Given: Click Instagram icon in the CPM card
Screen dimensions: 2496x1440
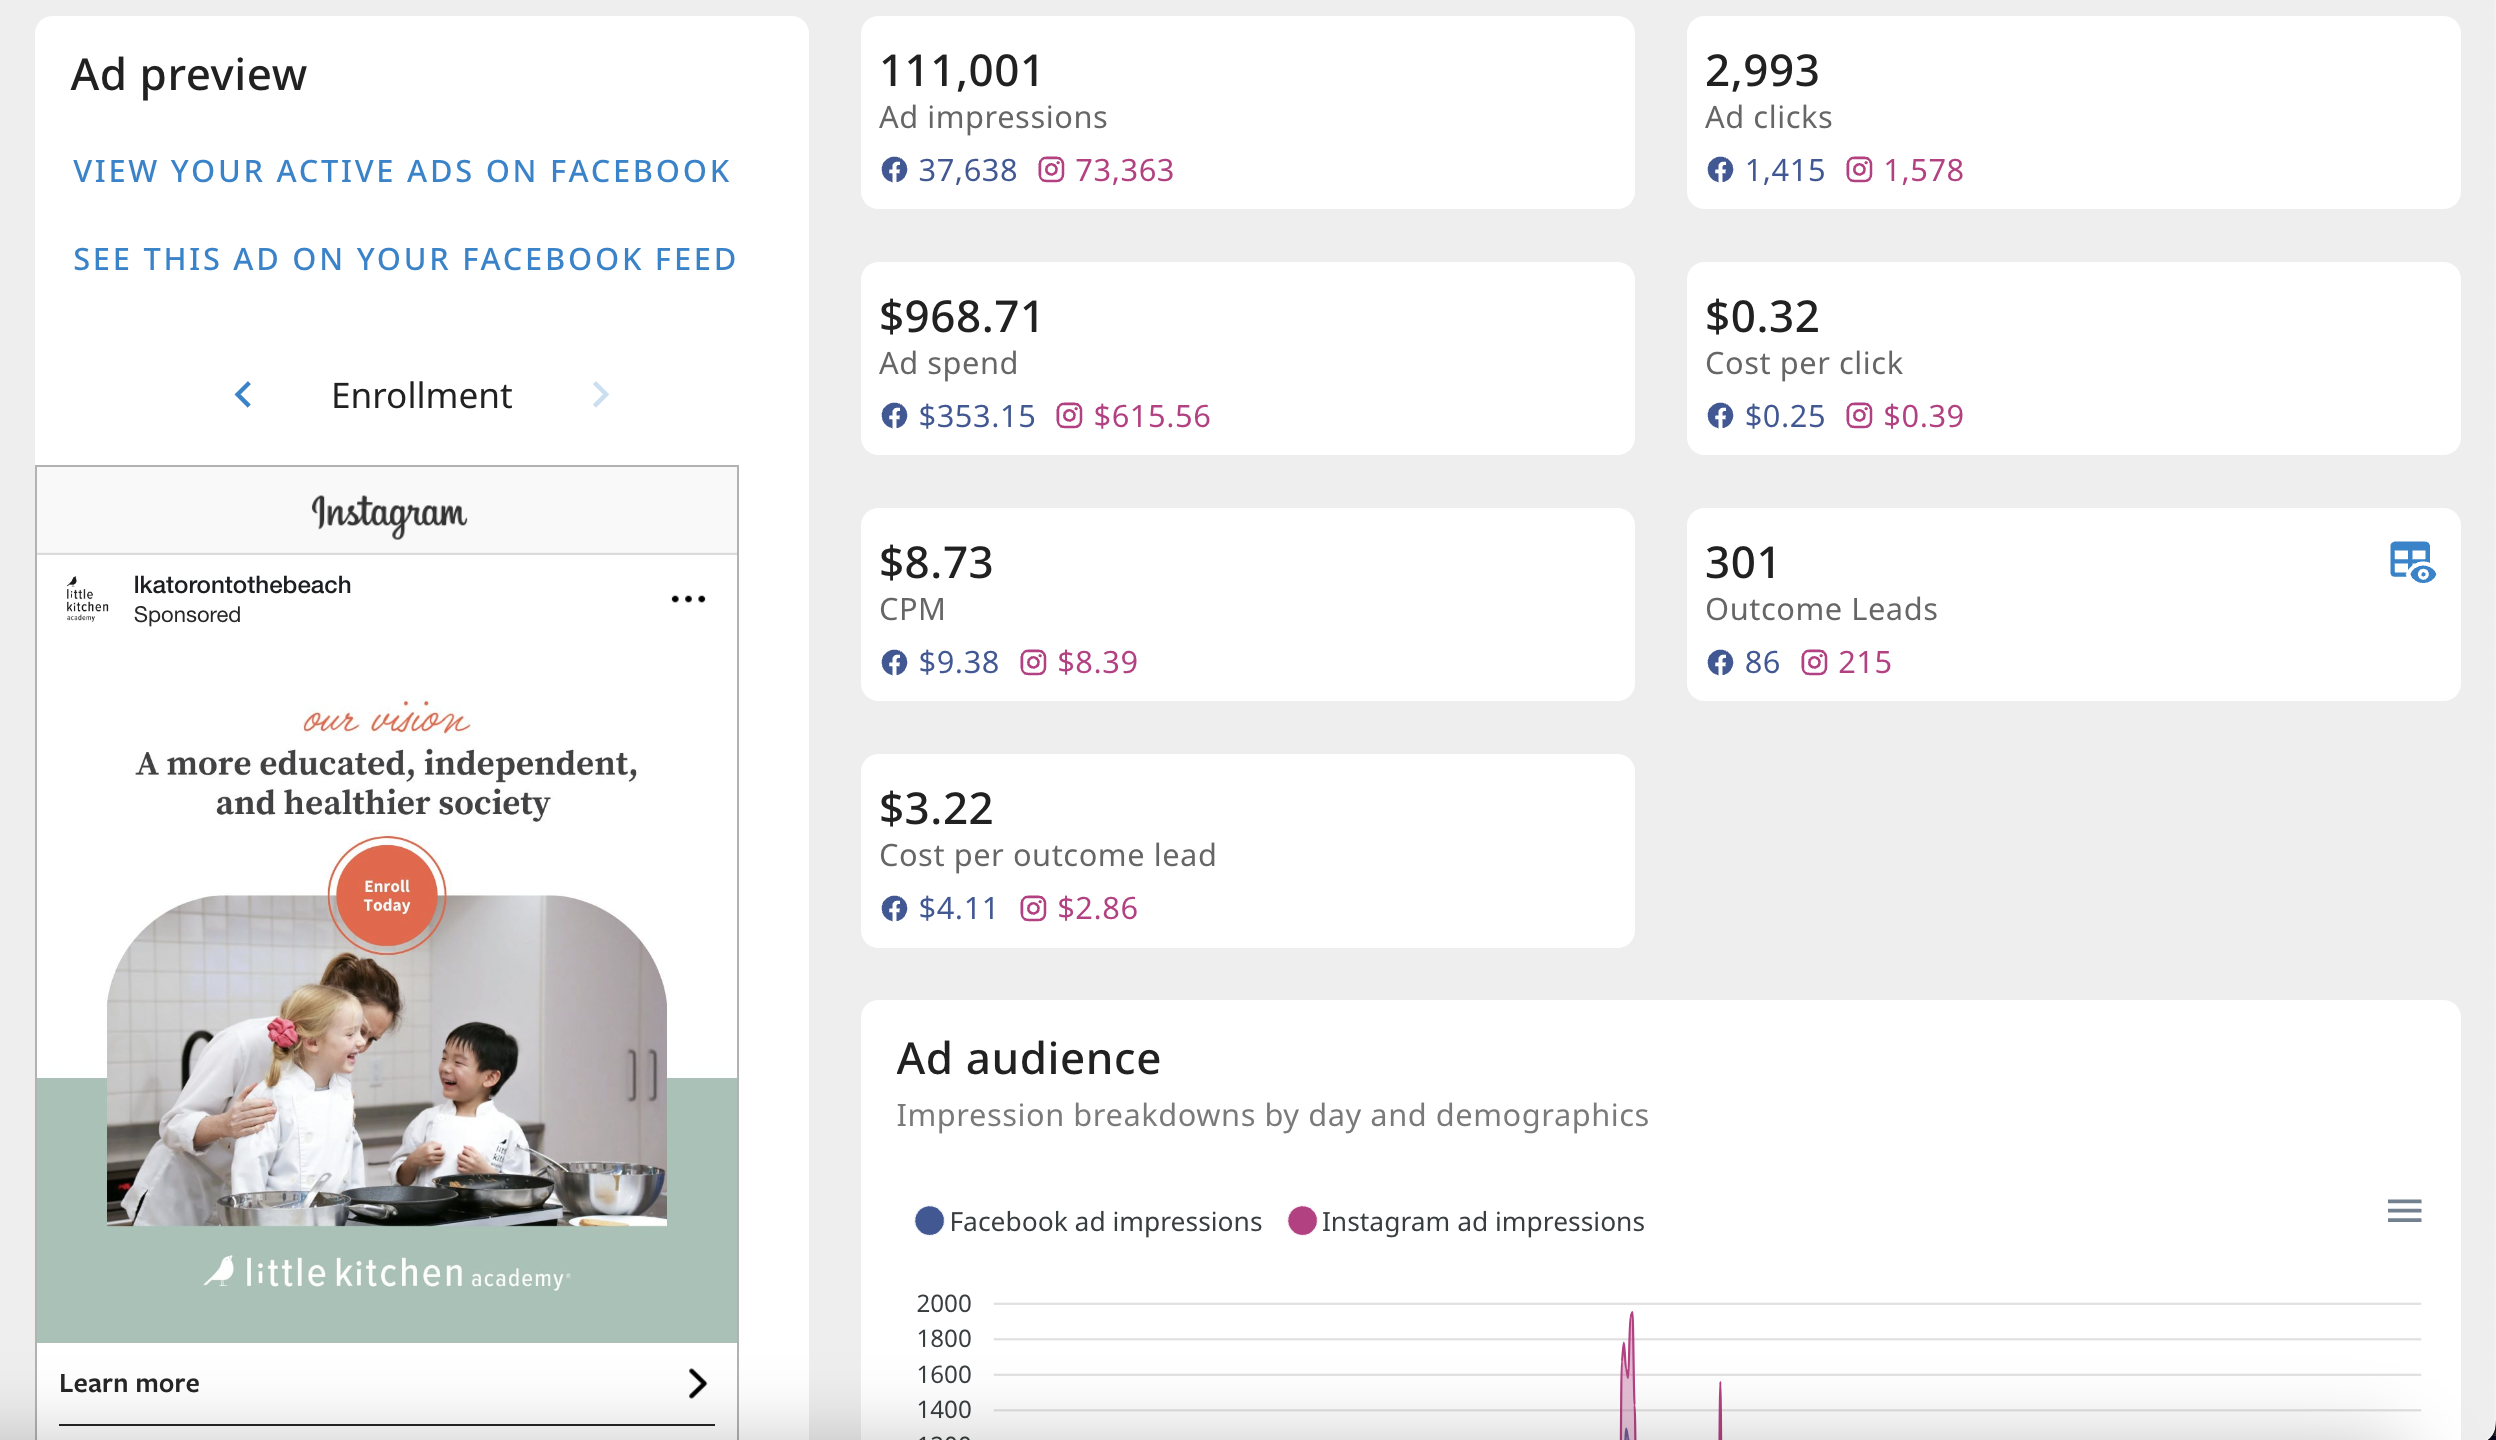Looking at the screenshot, I should [x=1033, y=662].
